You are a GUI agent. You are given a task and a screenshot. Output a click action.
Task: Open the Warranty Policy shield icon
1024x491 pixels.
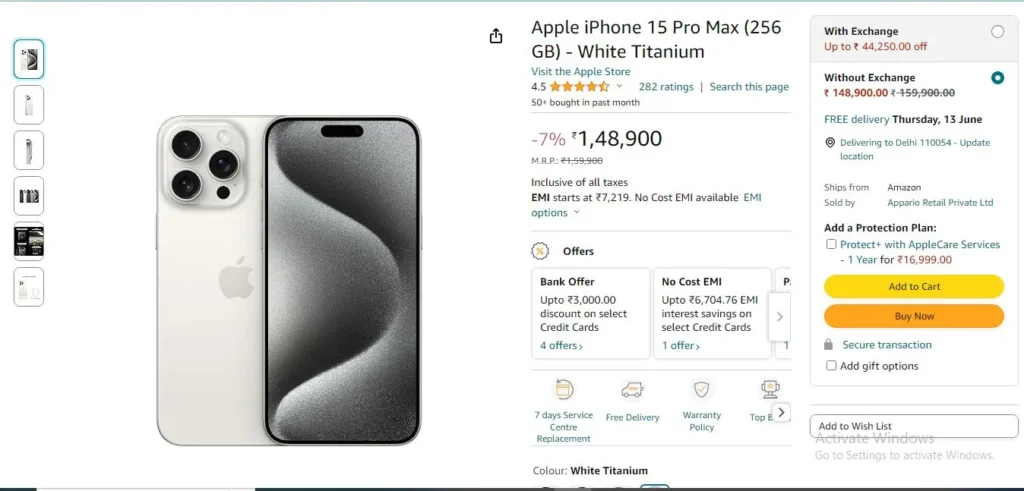coord(701,390)
